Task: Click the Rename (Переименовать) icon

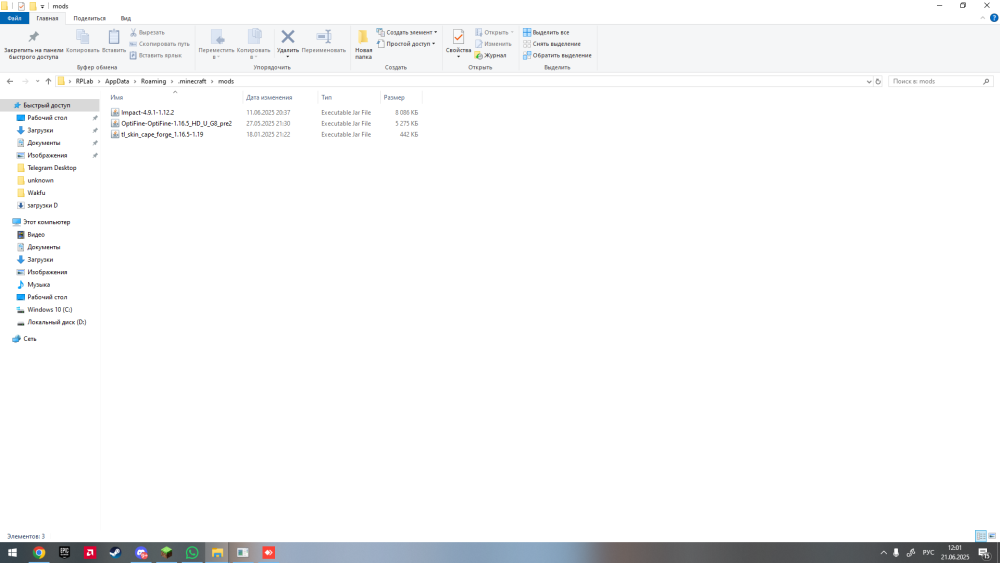Action: (x=324, y=37)
